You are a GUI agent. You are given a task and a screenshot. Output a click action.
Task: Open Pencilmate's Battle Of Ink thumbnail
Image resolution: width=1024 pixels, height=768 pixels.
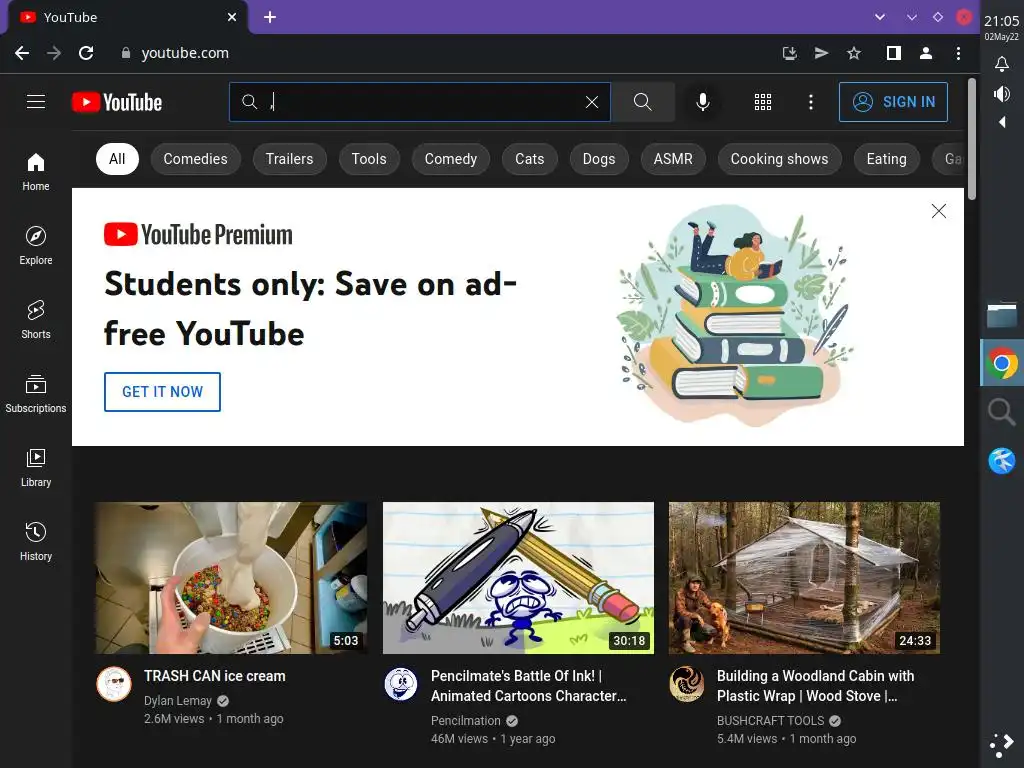[518, 577]
